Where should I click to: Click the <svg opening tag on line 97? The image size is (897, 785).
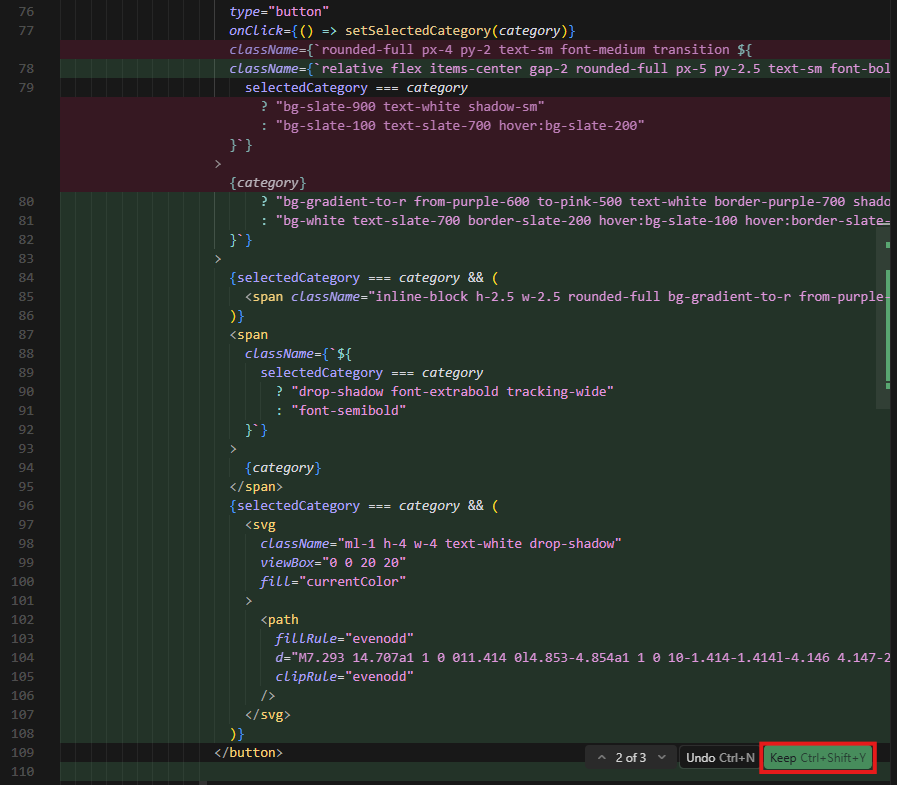tap(260, 525)
